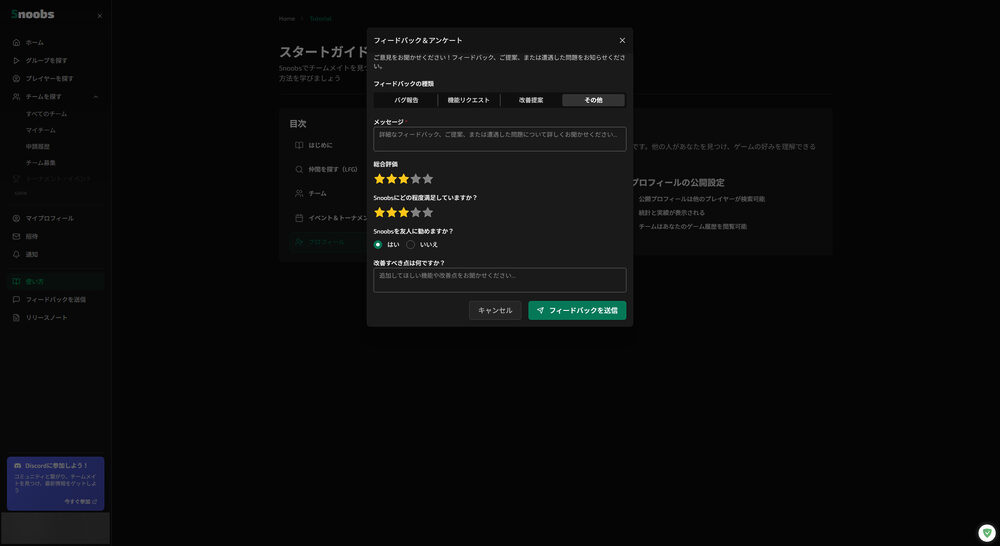Image resolution: width=1000 pixels, height=546 pixels.
Task: Click the Discord logo in the banner
Action: (18, 466)
